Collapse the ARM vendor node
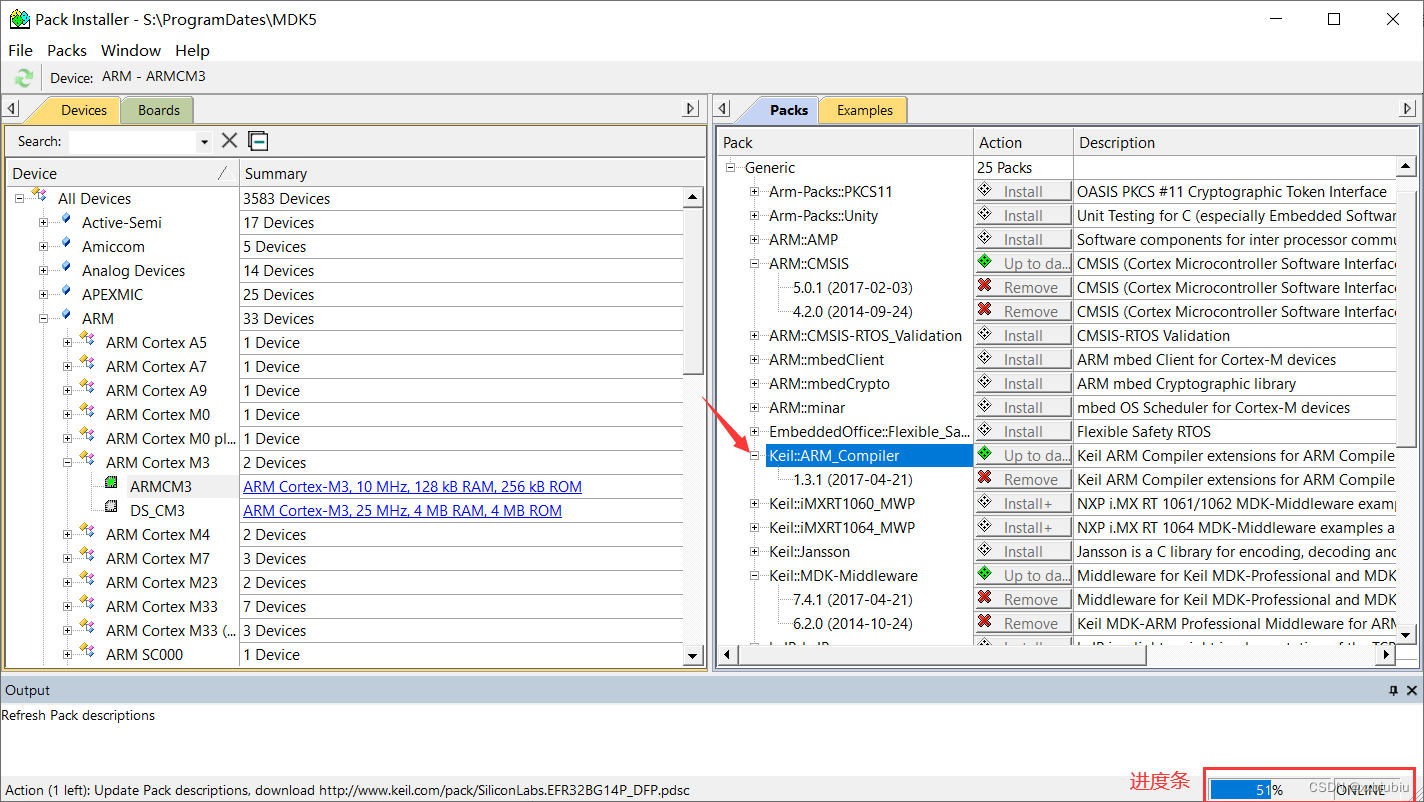This screenshot has height=802, width=1424. coord(44,318)
